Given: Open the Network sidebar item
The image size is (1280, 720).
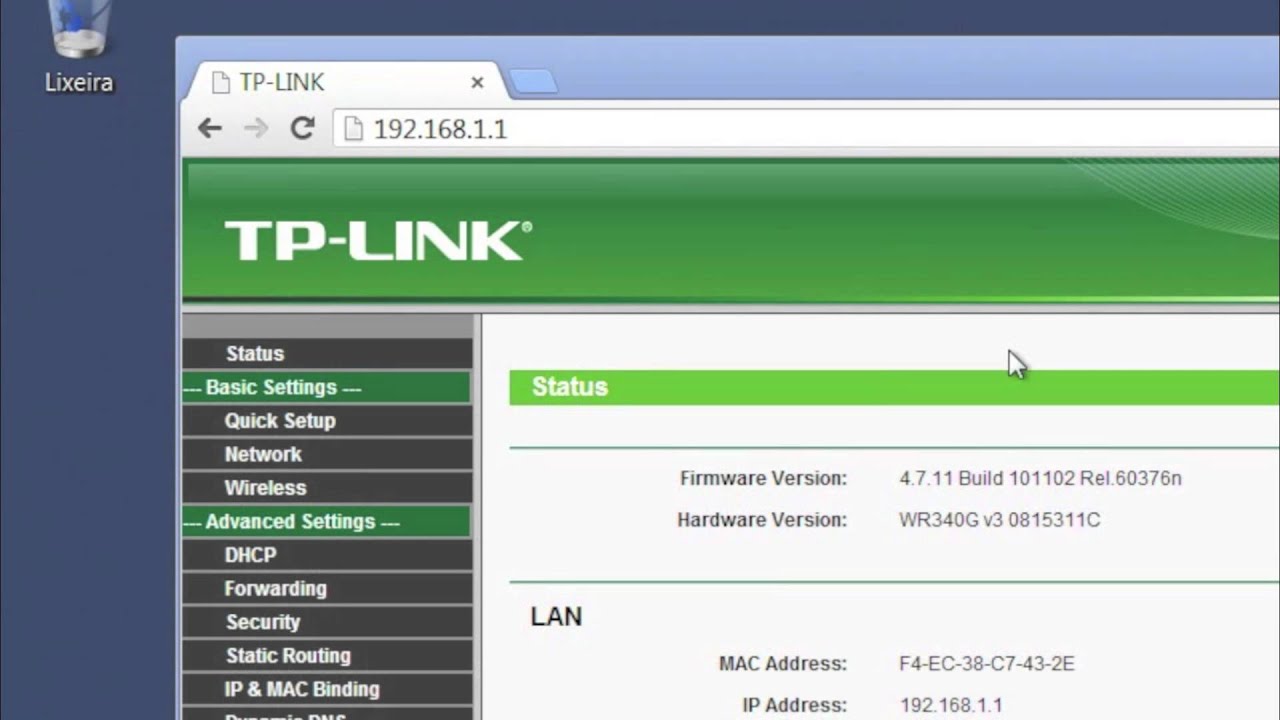Looking at the screenshot, I should pos(326,454).
